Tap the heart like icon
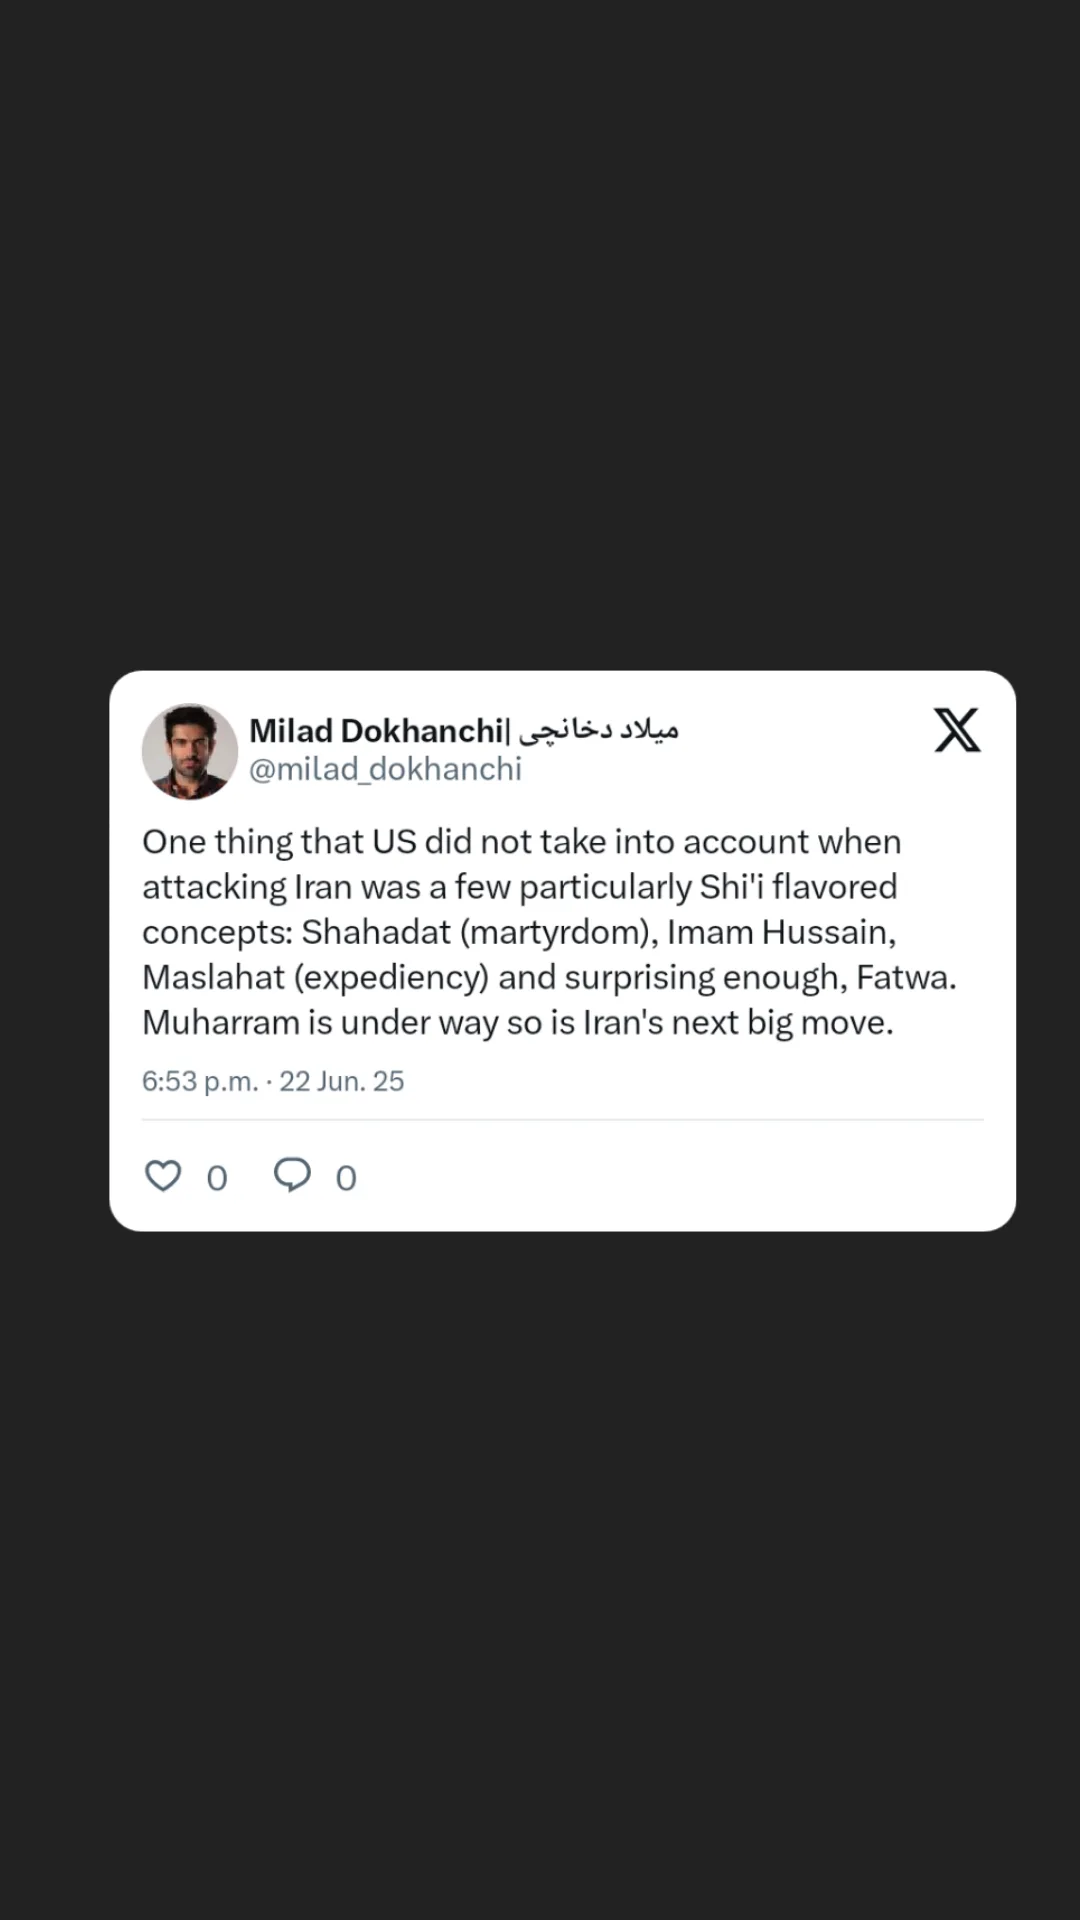 pyautogui.click(x=163, y=1176)
